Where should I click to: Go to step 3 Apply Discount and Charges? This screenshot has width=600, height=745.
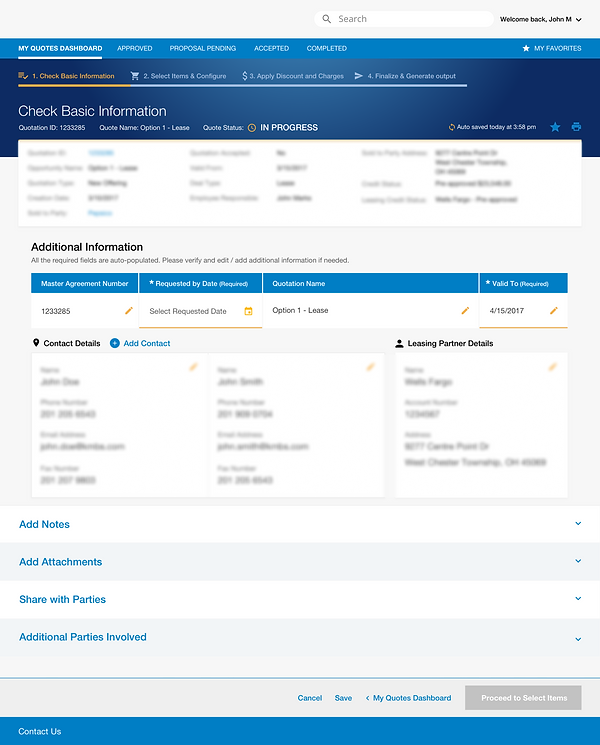293,76
